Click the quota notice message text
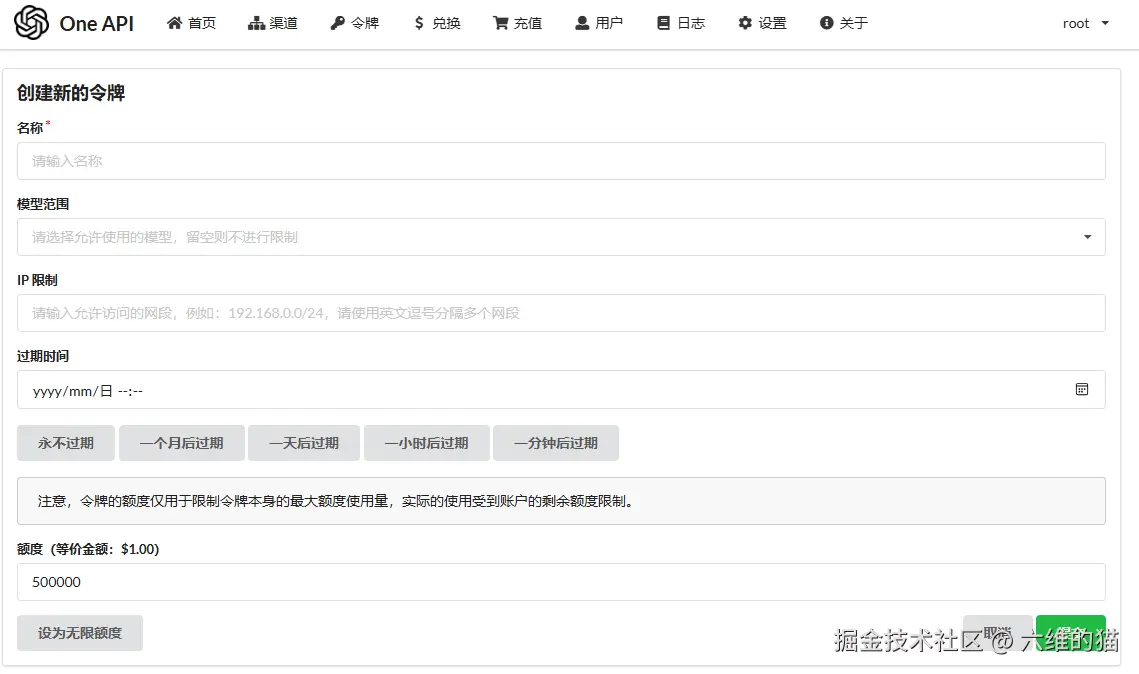This screenshot has height=674, width=1139. (338, 501)
